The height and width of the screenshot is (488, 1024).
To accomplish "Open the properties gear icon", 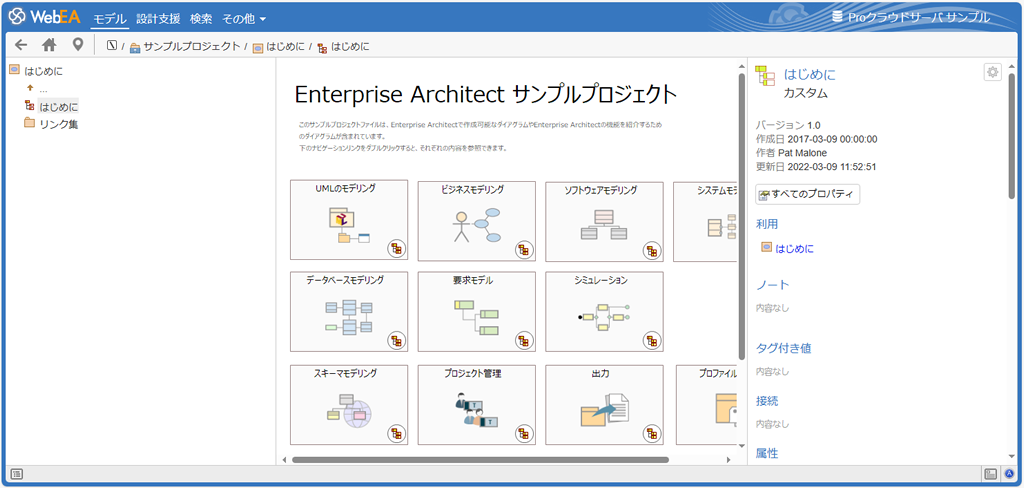I will pos(993,73).
